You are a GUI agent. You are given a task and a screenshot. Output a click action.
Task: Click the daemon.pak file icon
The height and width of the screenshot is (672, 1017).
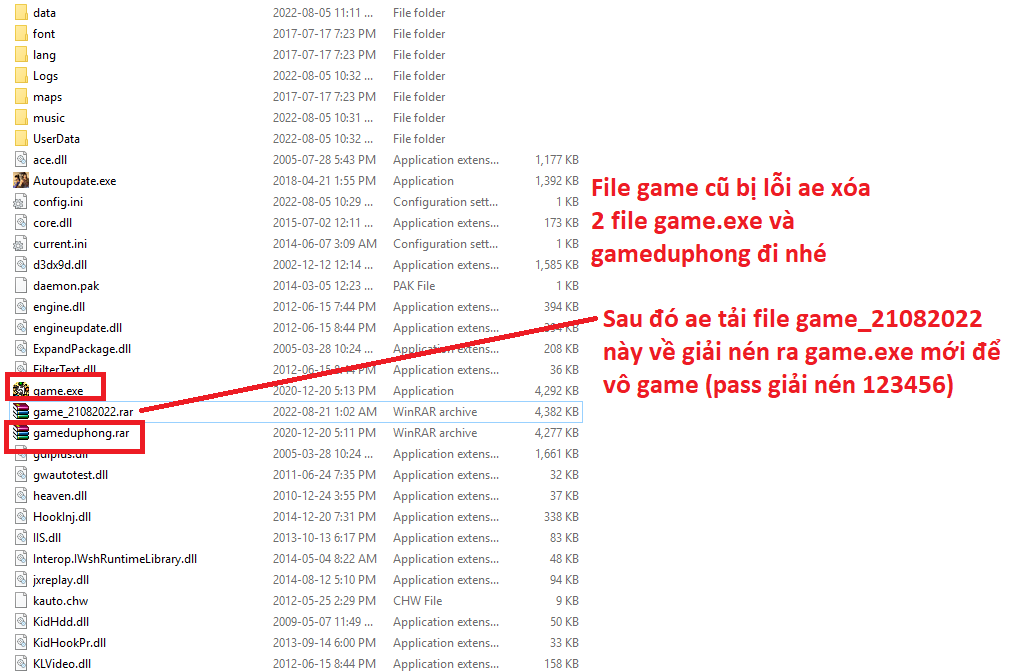click(x=21, y=286)
